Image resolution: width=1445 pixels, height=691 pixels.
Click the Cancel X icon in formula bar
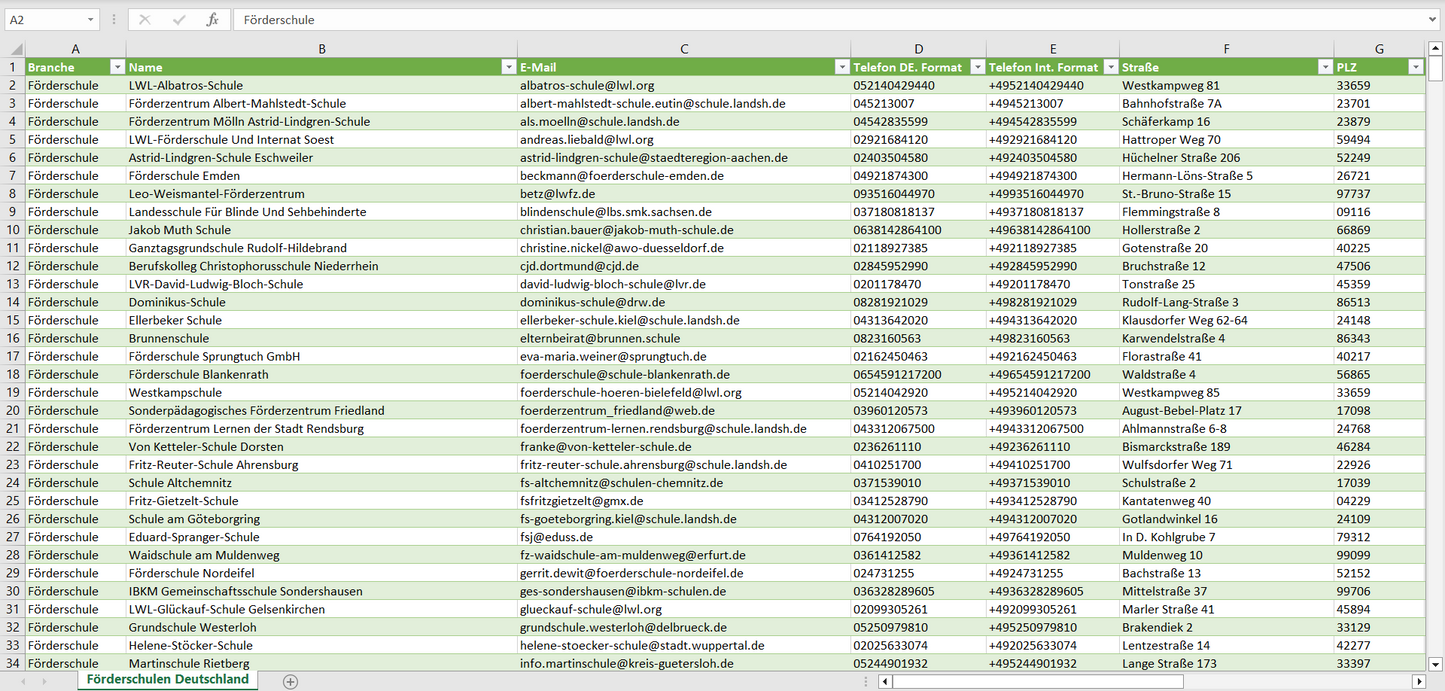point(145,20)
